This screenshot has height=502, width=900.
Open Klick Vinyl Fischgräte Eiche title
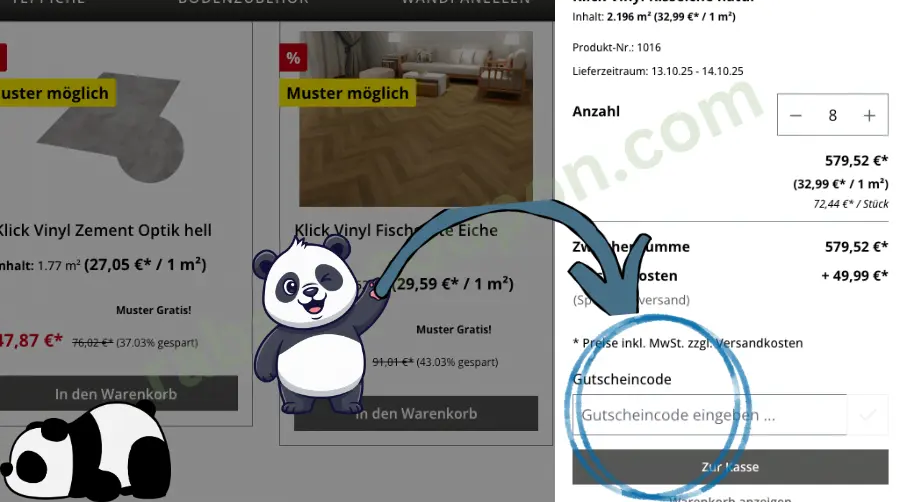[396, 230]
